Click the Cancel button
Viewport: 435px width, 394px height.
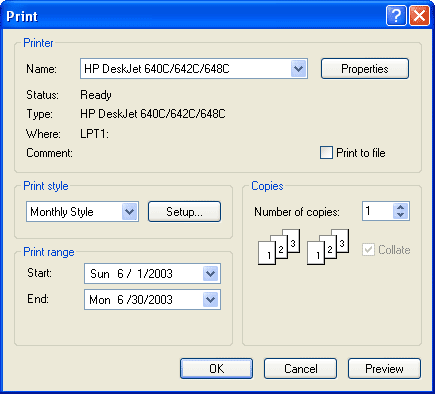[x=300, y=369]
